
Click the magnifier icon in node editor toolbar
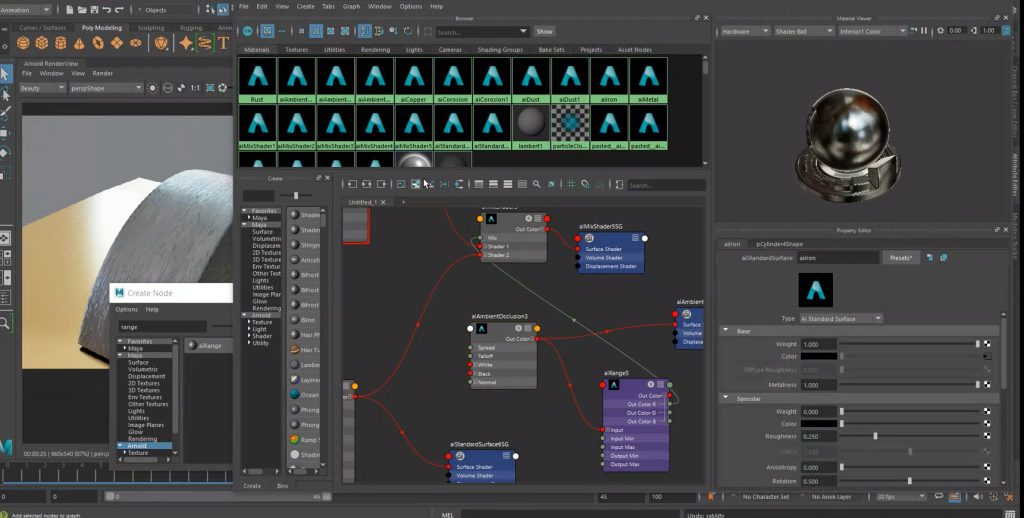(536, 185)
